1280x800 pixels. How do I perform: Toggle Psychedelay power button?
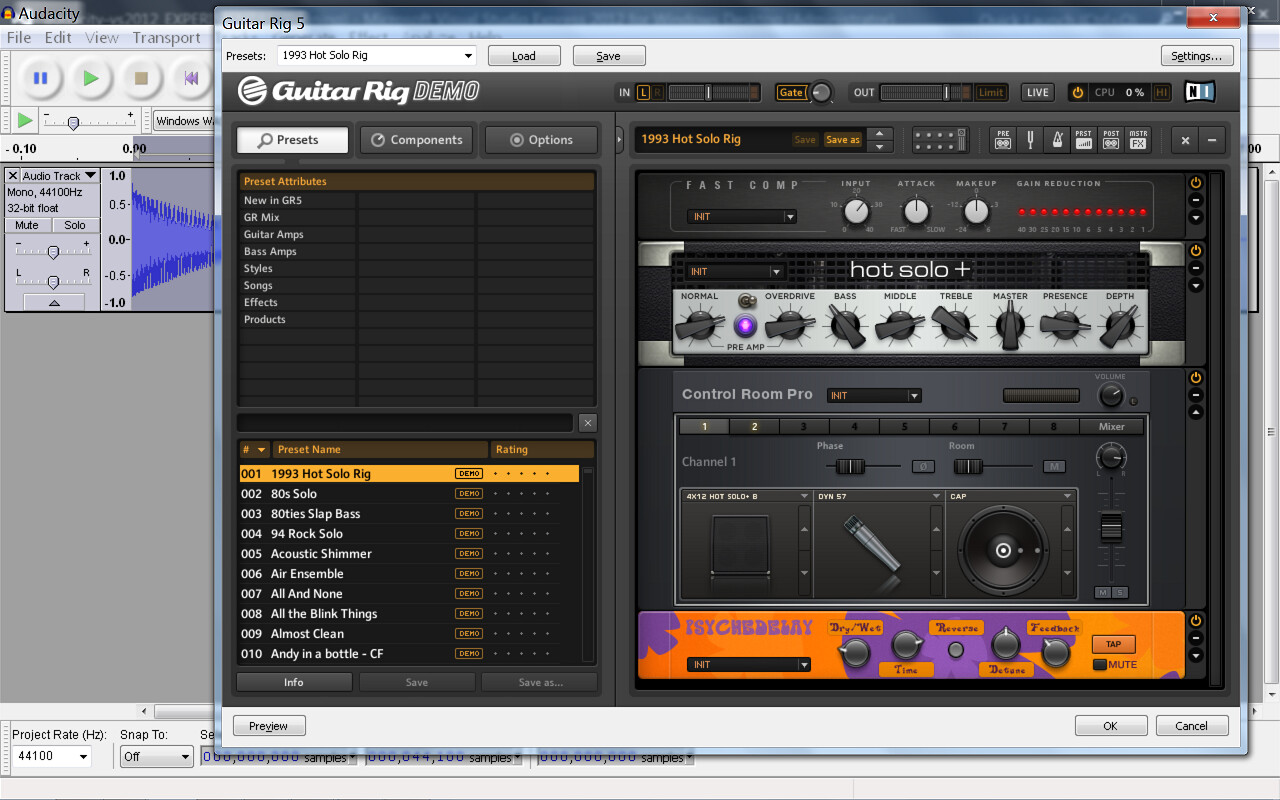point(1196,621)
